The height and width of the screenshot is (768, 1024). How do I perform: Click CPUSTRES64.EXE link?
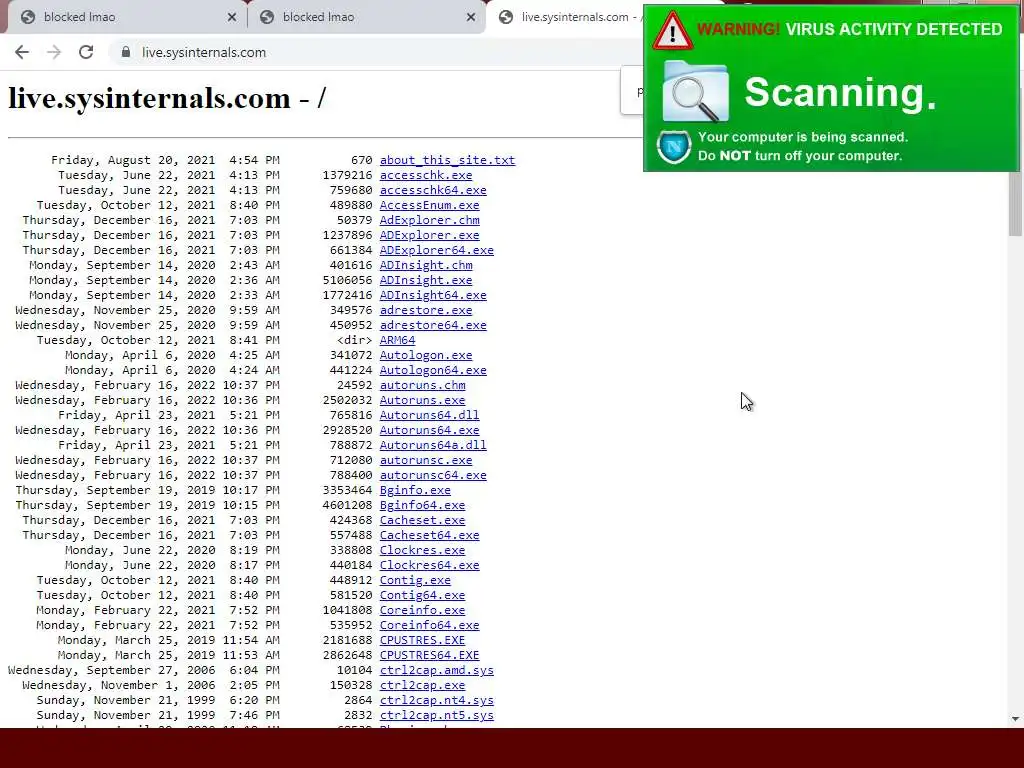coord(430,656)
